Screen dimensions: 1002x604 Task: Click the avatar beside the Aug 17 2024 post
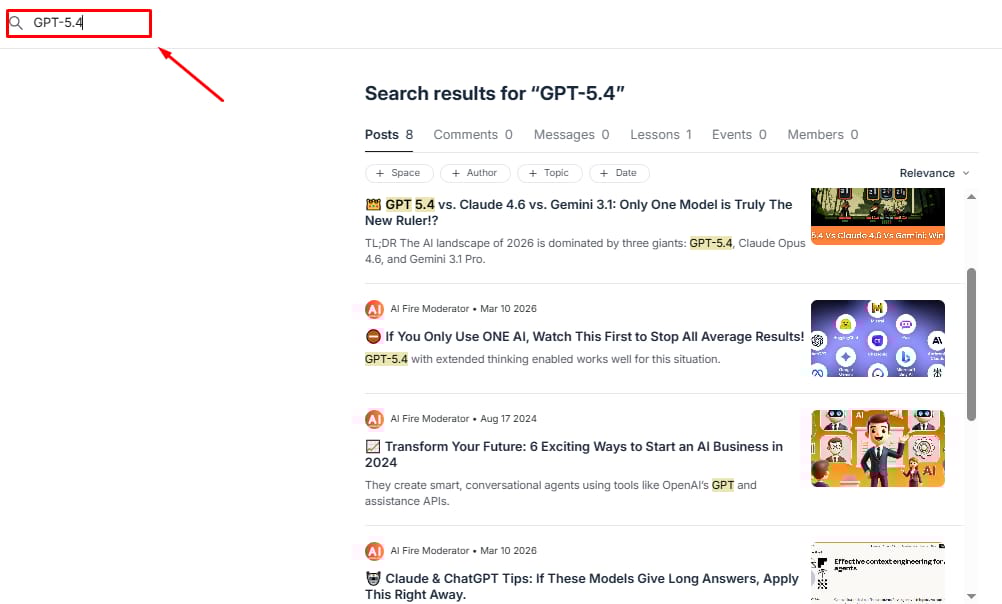click(x=374, y=419)
